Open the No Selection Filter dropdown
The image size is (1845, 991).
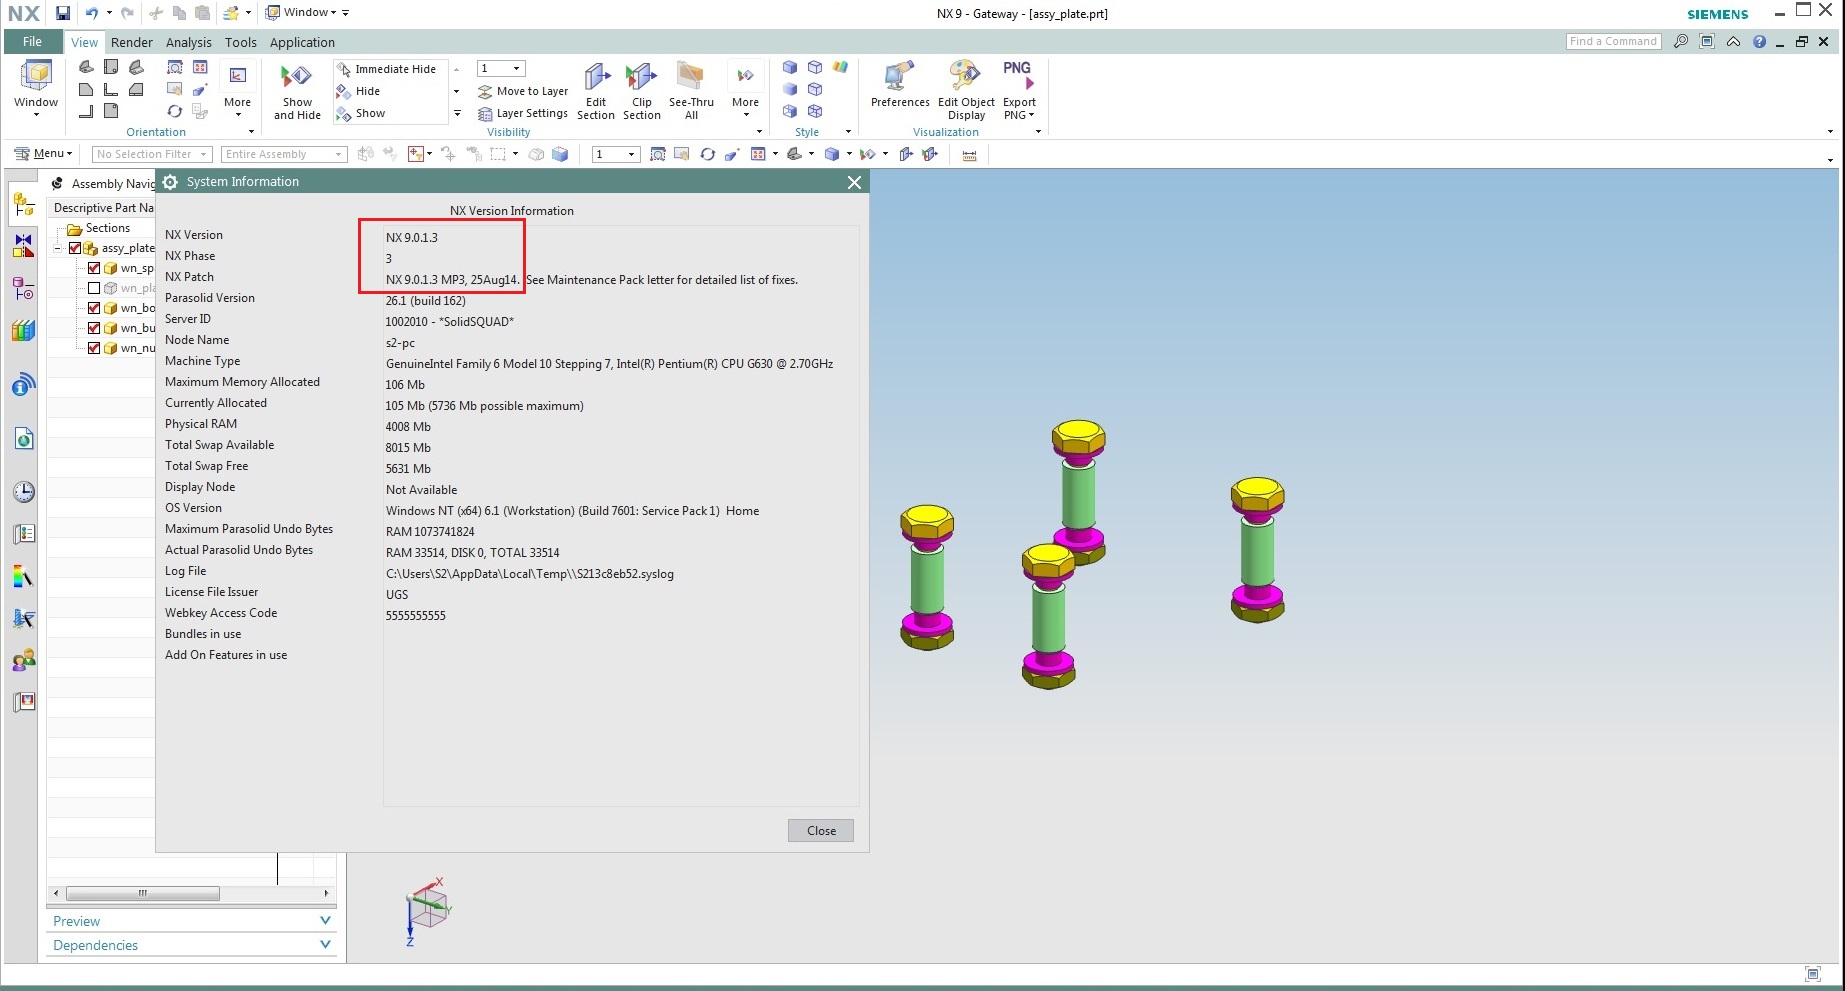point(151,154)
